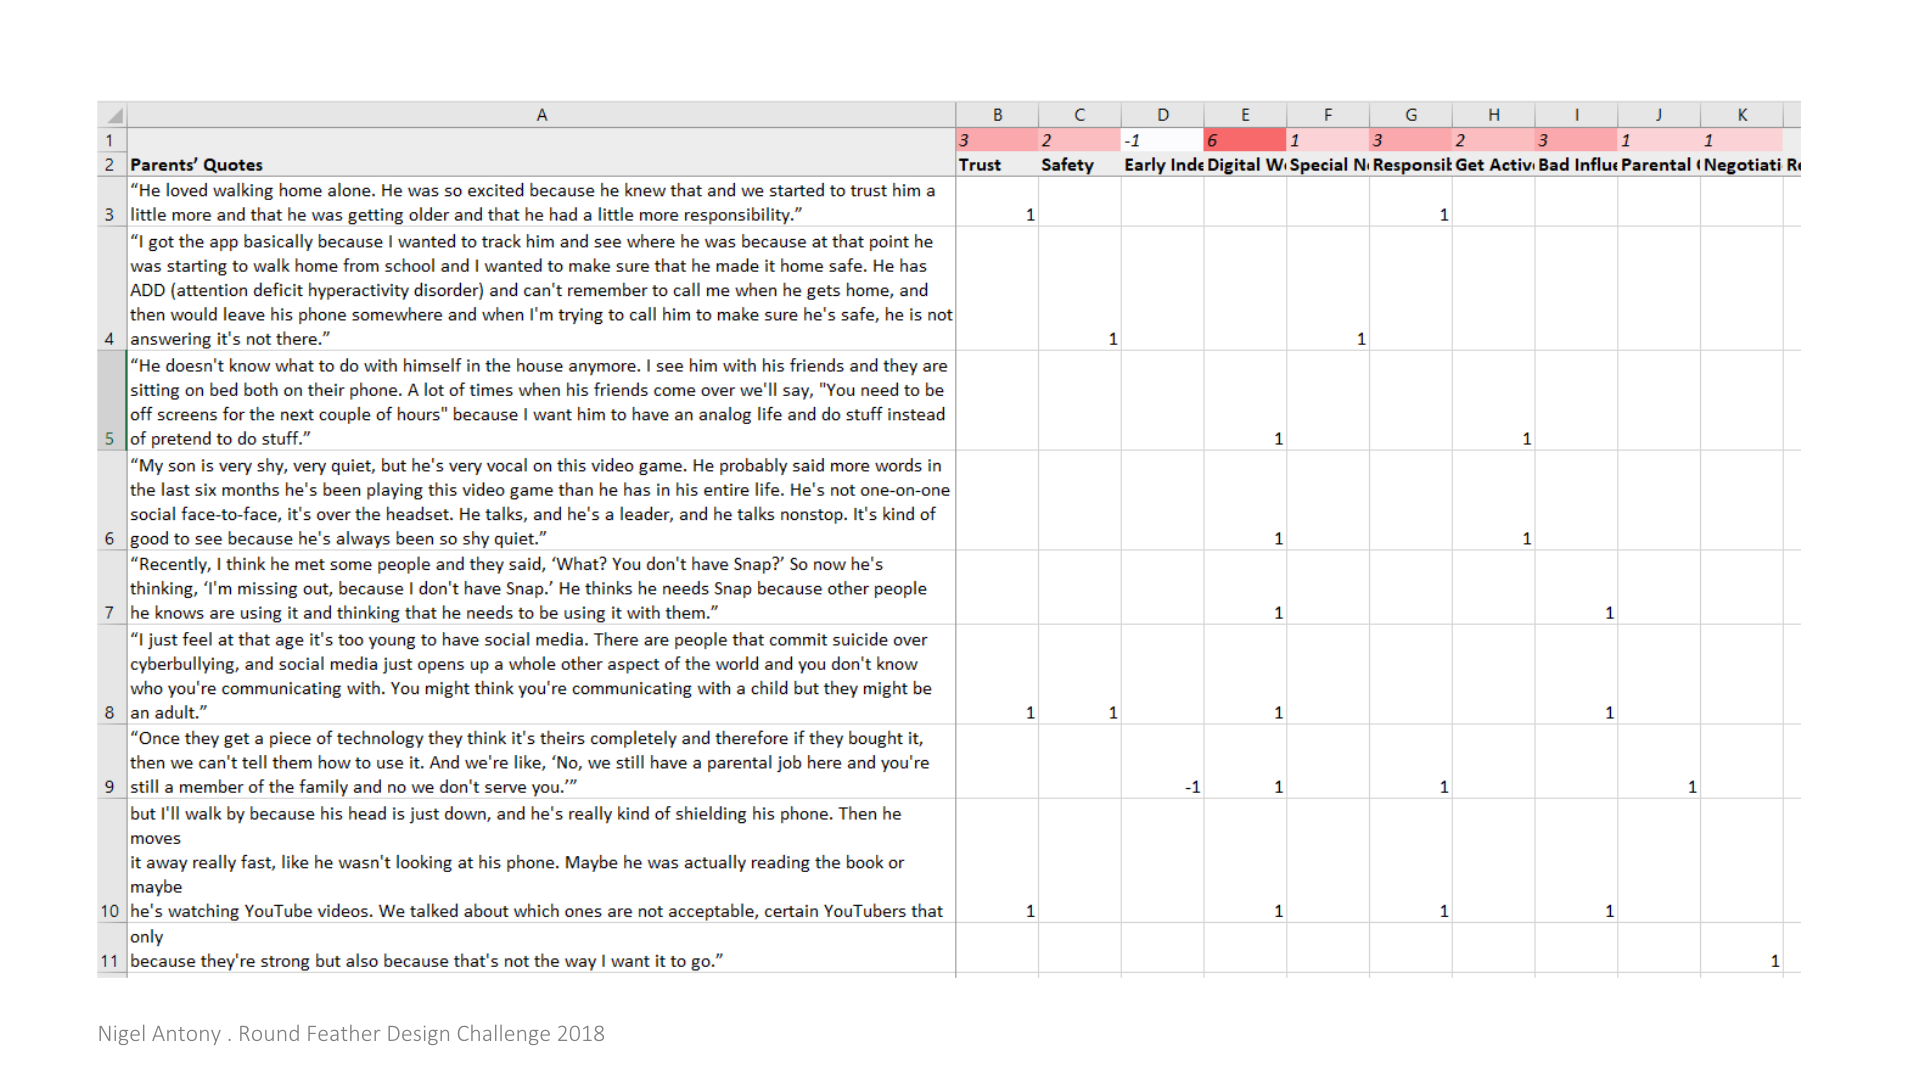This screenshot has width=1921, height=1081.
Task: Click the Bad Influence heading cell
Action: [x=1576, y=165]
